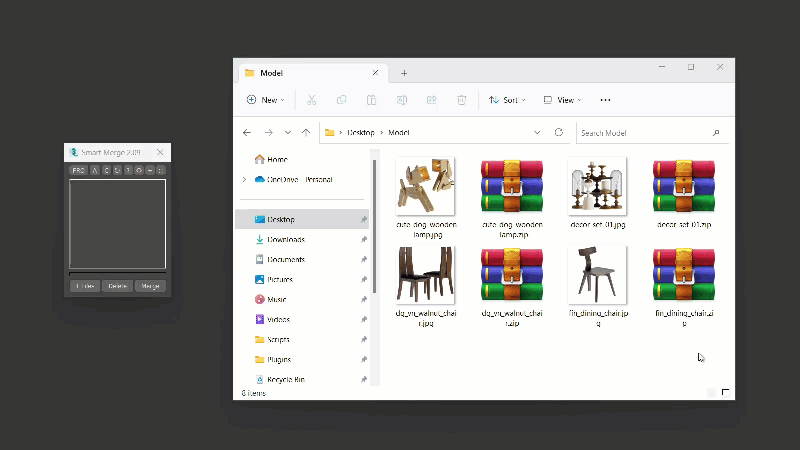
Task: Click the PRO button in Smart Merge
Action: tap(78, 171)
